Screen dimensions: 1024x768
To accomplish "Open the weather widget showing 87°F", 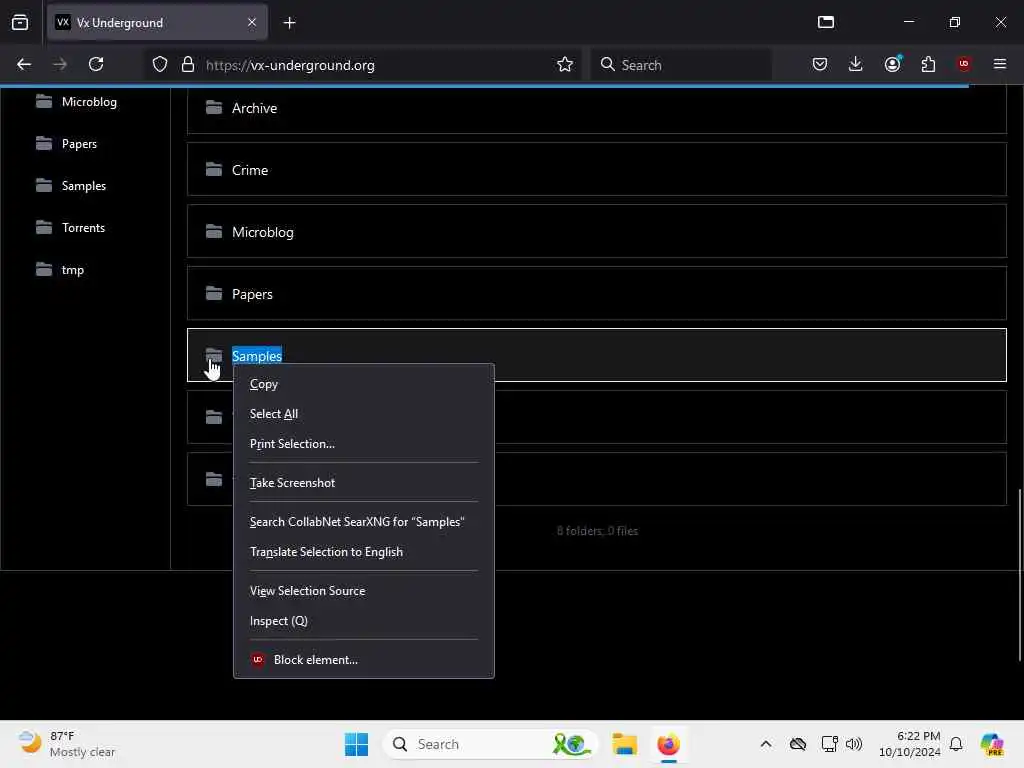I will [67, 744].
